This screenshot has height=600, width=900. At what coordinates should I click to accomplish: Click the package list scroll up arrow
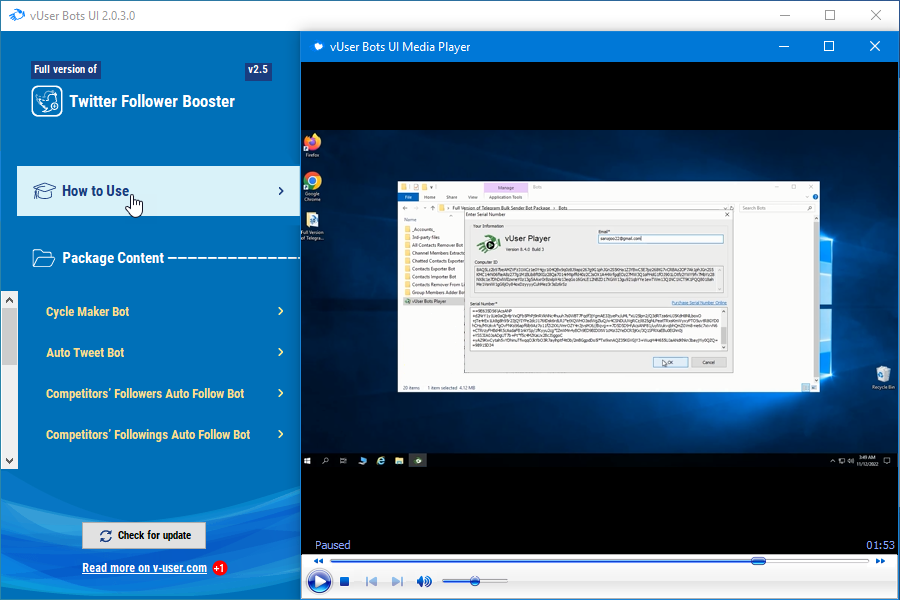point(9,300)
